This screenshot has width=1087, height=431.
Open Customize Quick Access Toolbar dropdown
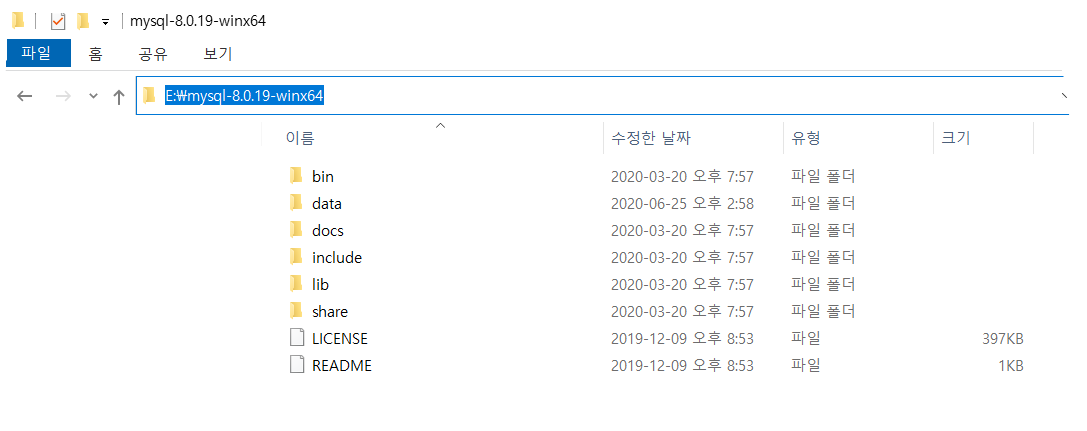105,22
